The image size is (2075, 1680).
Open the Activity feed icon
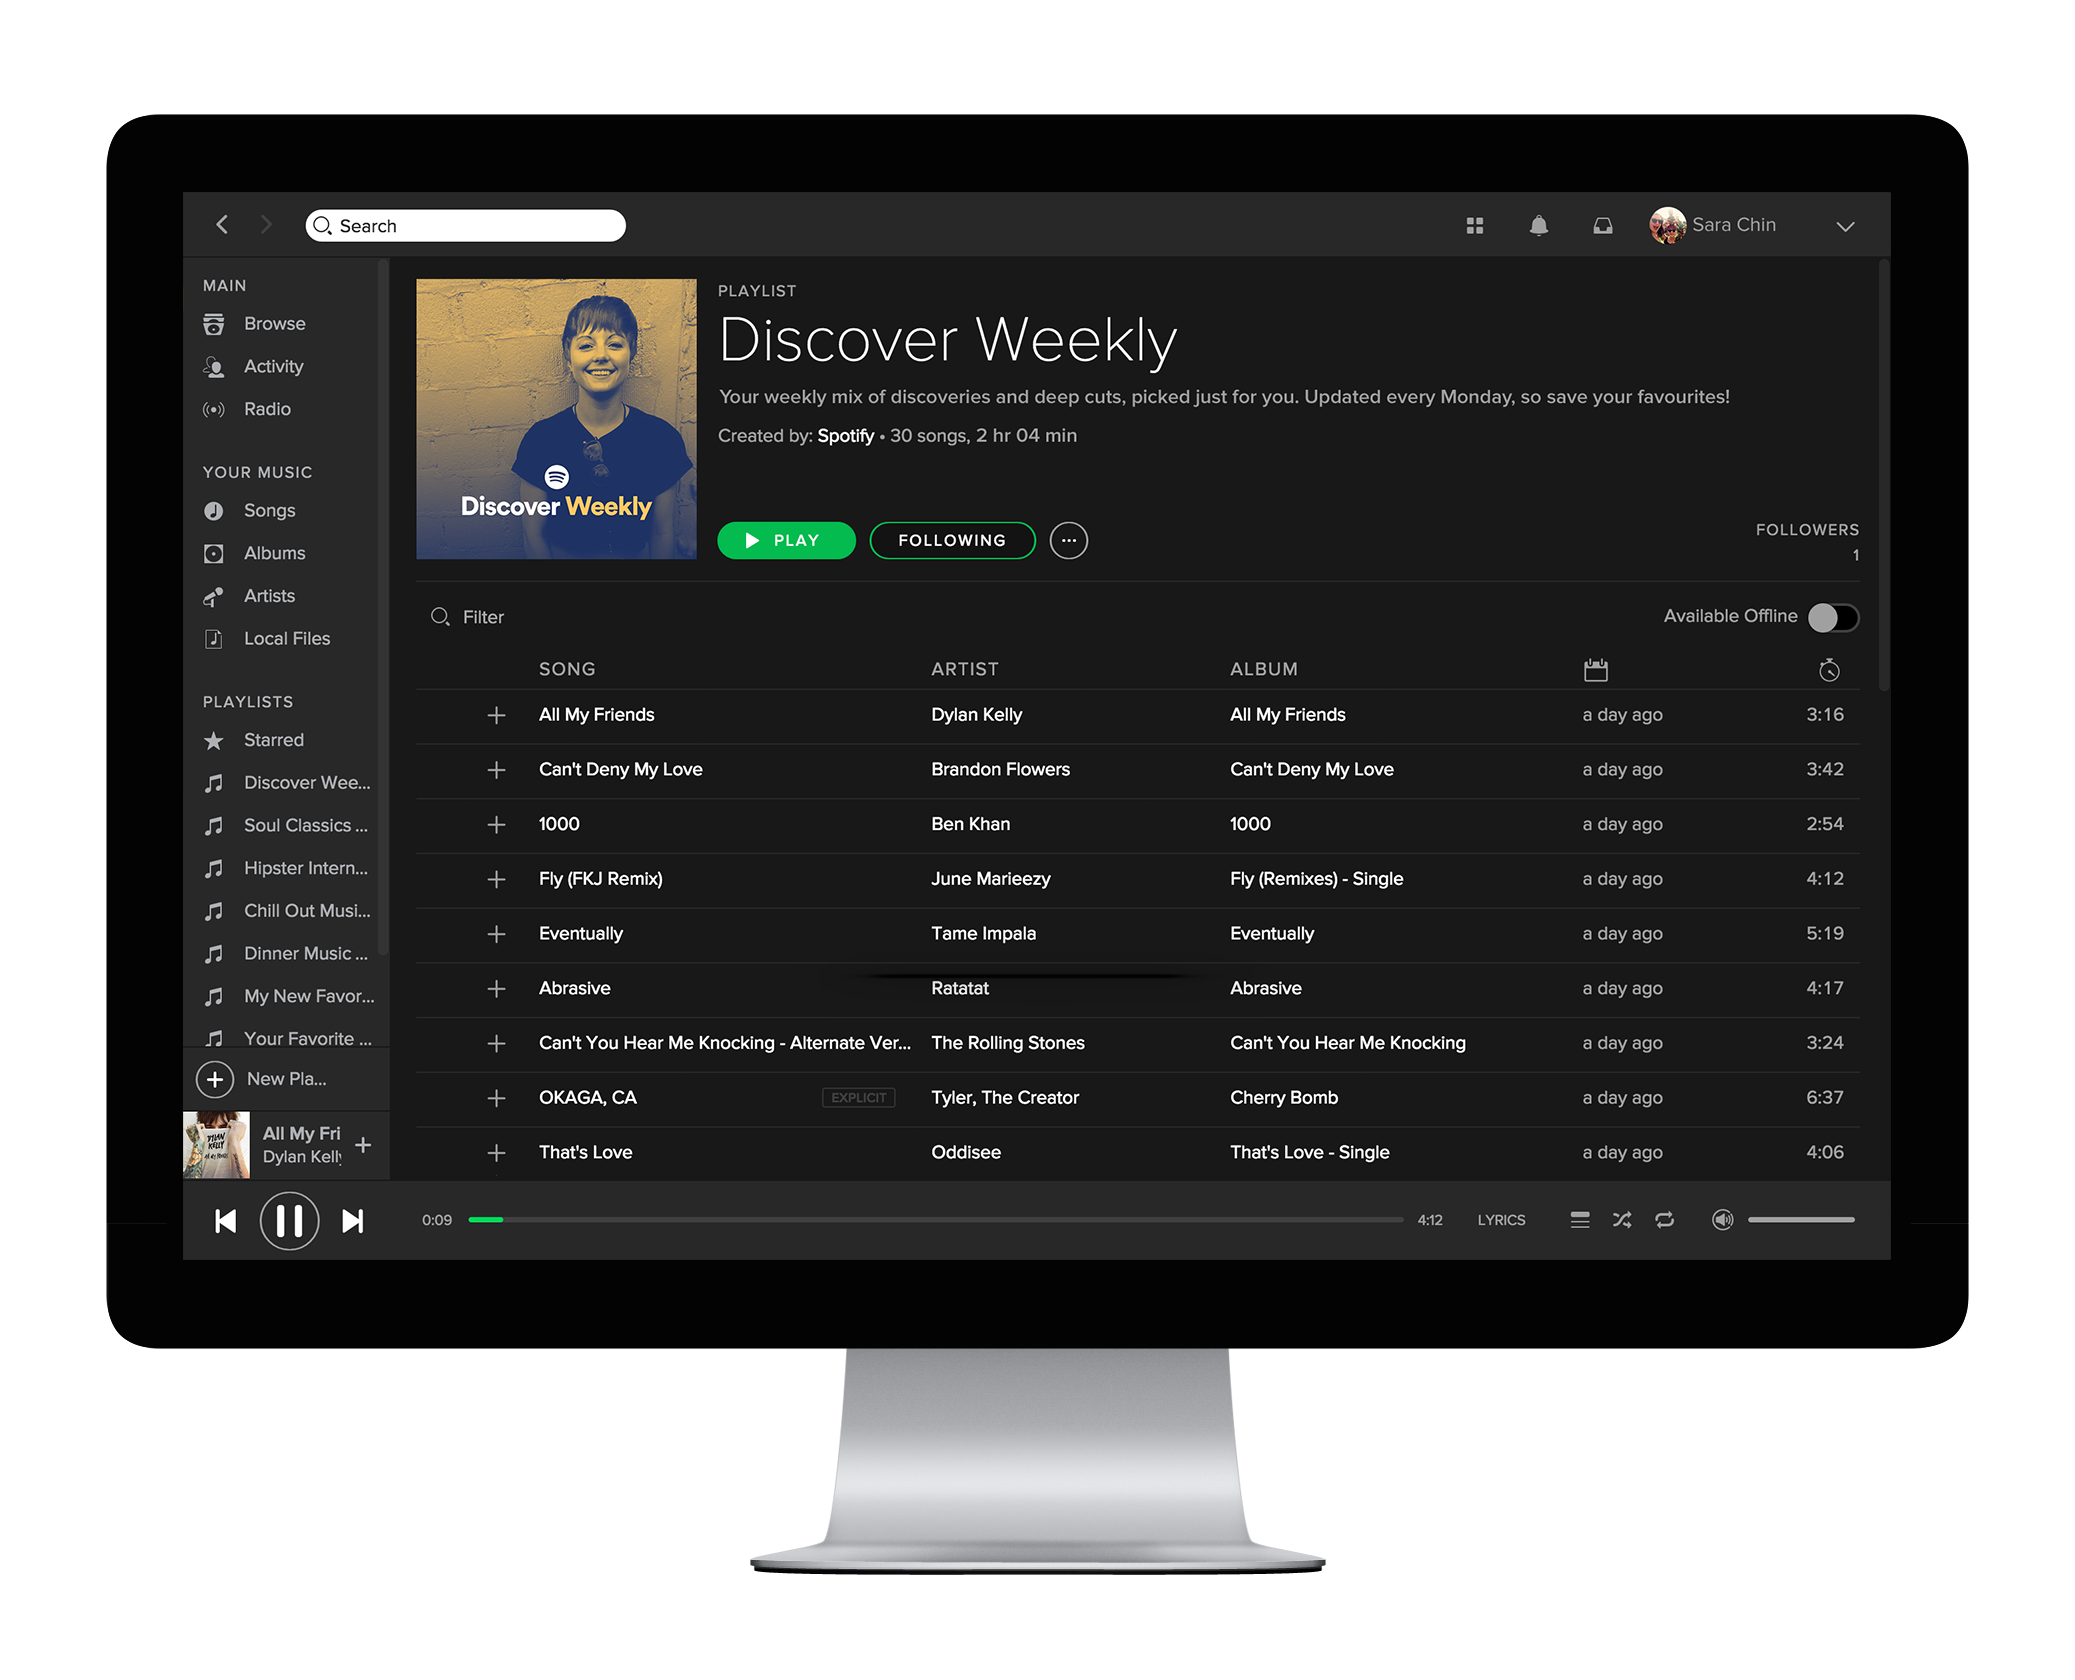[x=215, y=366]
